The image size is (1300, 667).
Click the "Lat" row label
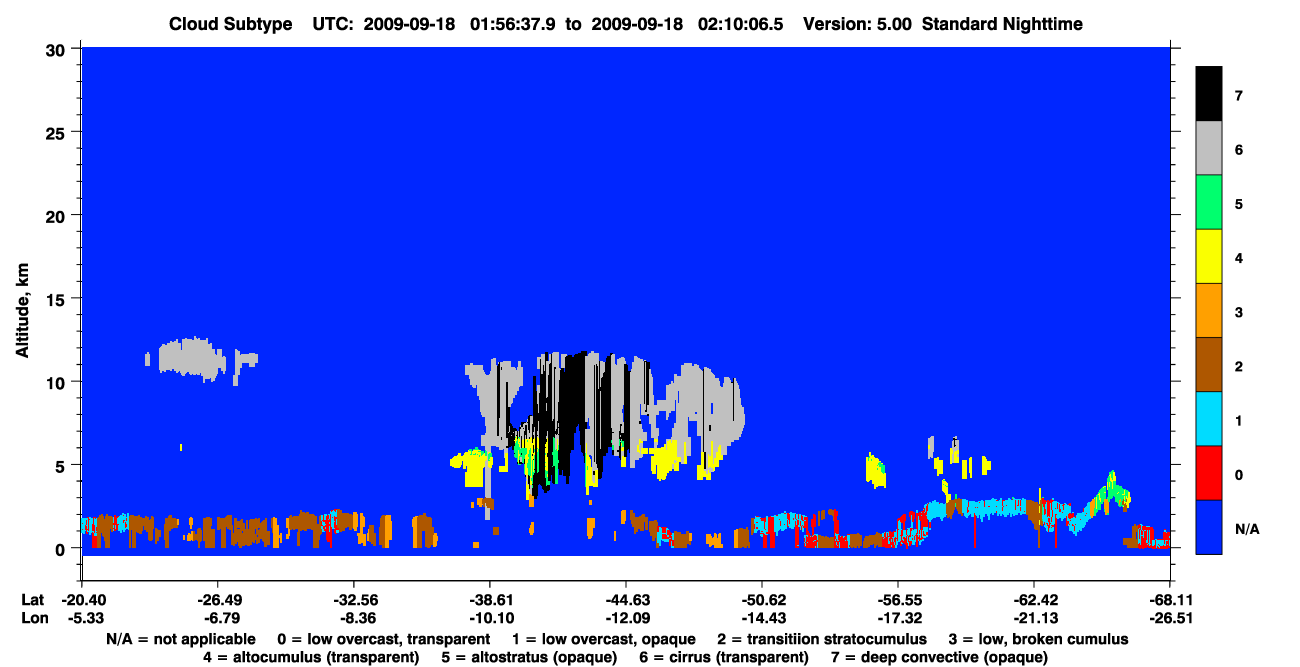(x=32, y=601)
